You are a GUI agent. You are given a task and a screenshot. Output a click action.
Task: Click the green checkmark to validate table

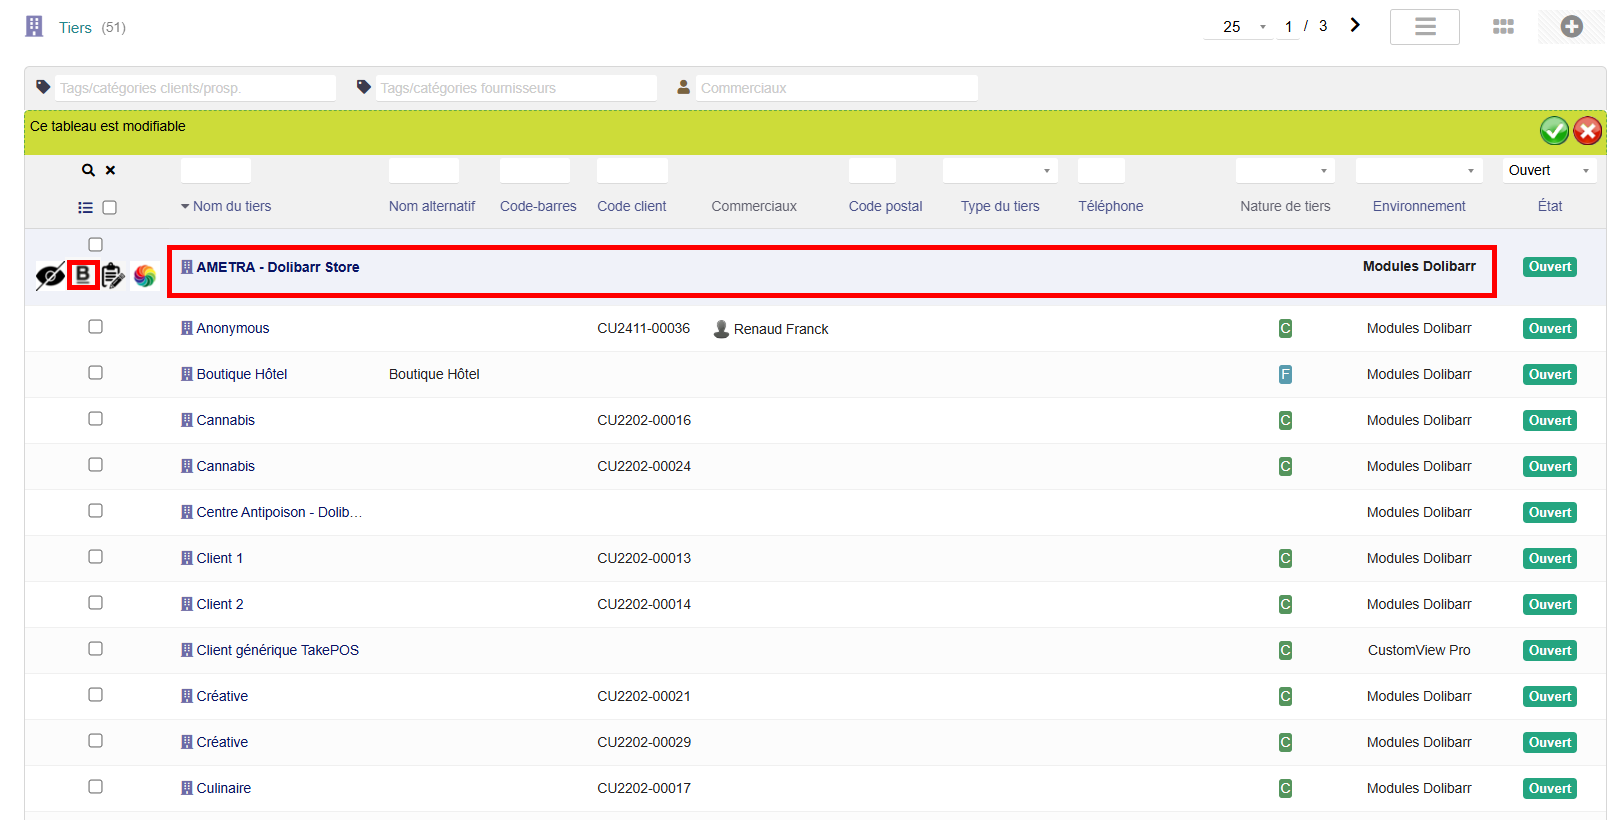pos(1554,131)
